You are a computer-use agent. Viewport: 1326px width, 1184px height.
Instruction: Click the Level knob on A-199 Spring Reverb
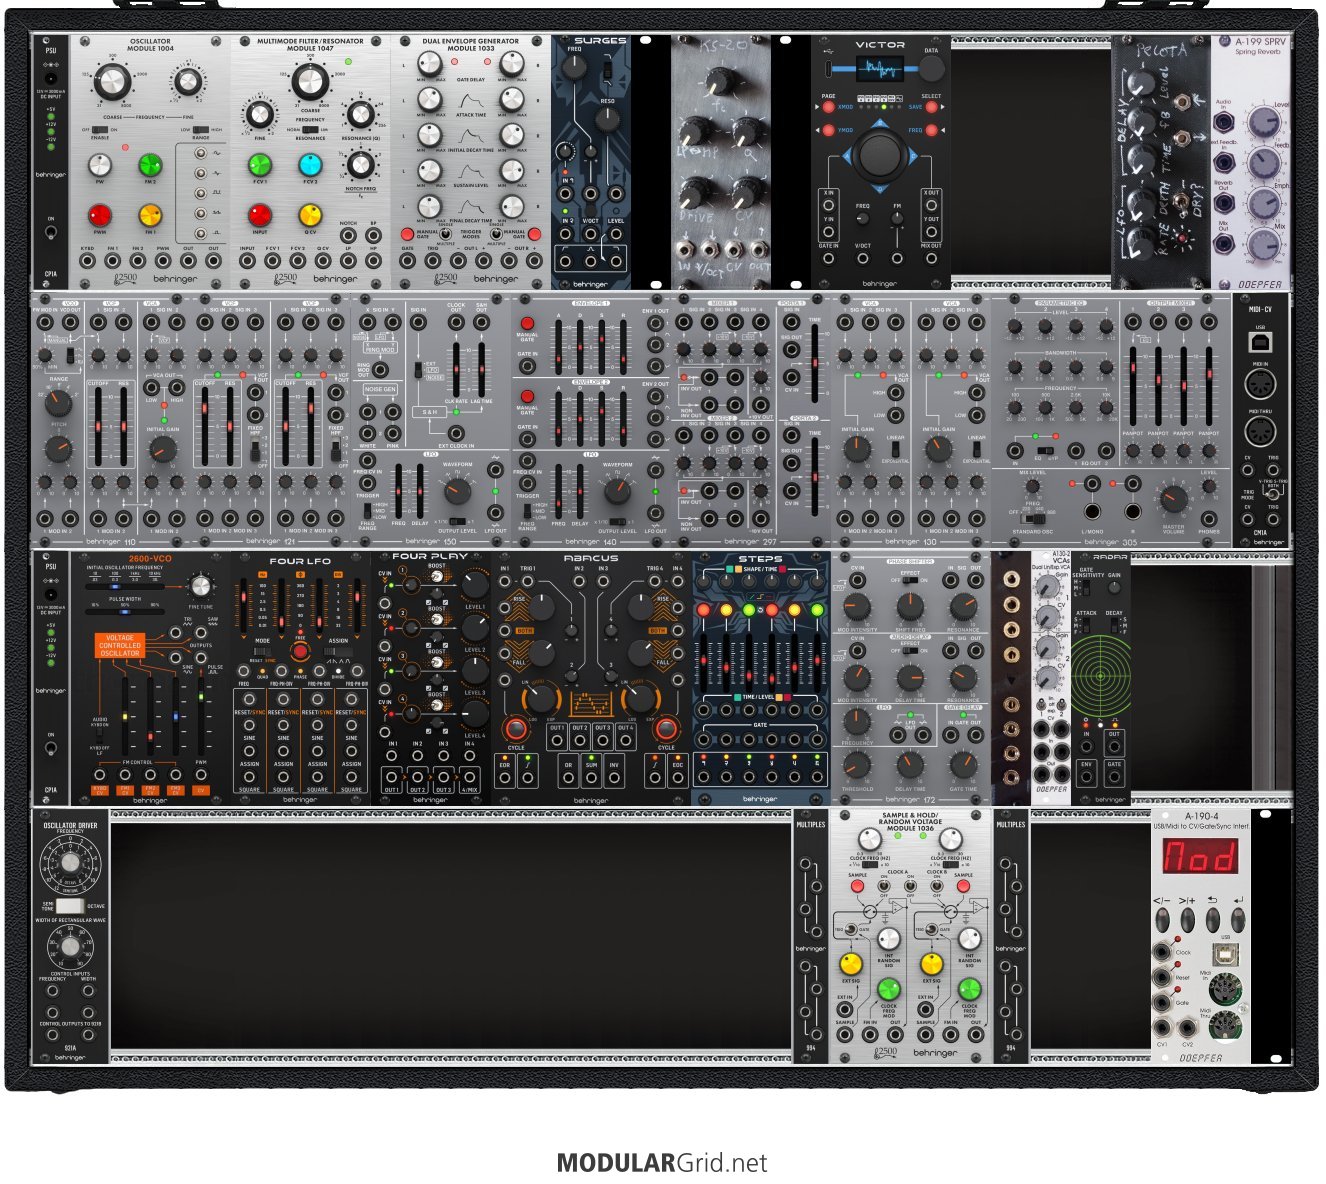coord(1265,122)
